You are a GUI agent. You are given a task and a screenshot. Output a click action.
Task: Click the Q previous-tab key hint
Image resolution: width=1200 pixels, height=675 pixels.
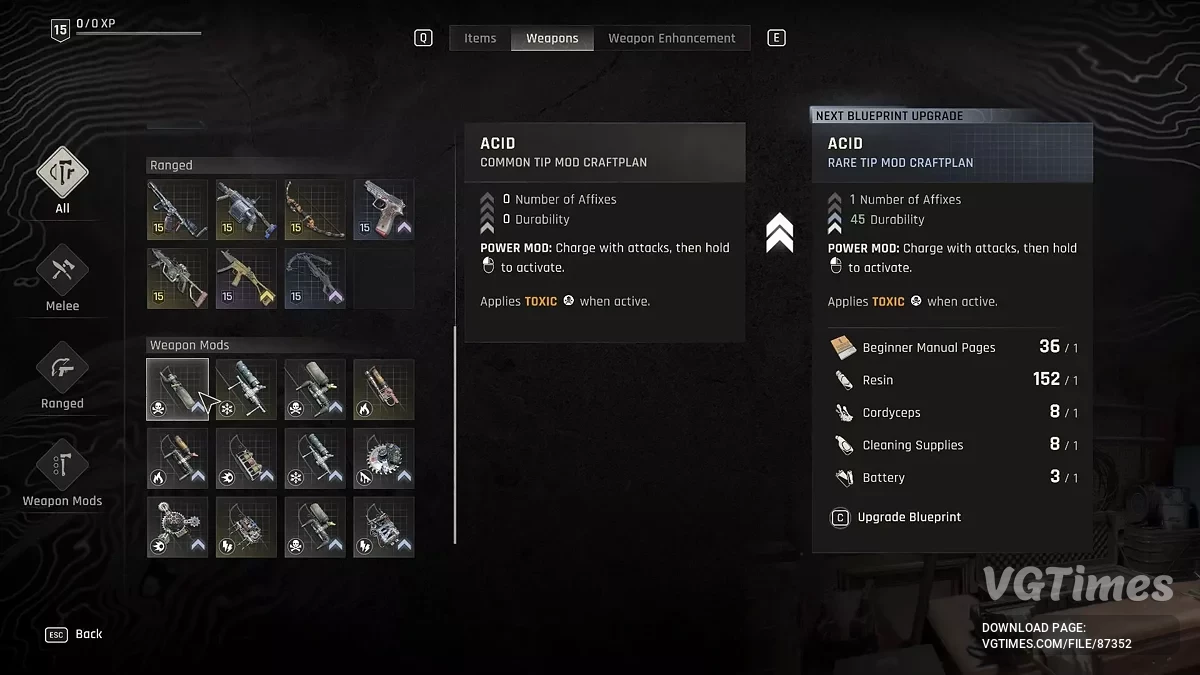[x=424, y=38]
